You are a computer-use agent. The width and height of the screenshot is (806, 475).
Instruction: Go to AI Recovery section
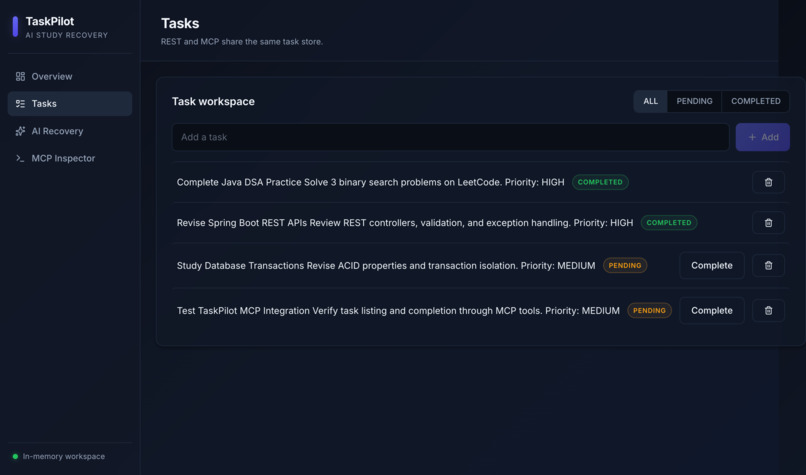point(70,131)
